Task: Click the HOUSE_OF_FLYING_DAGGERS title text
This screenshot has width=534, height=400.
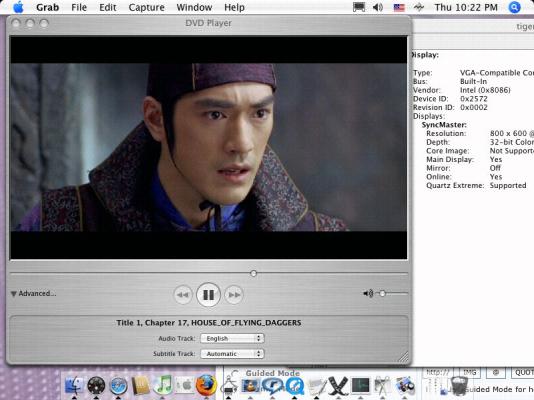Action: coord(246,323)
